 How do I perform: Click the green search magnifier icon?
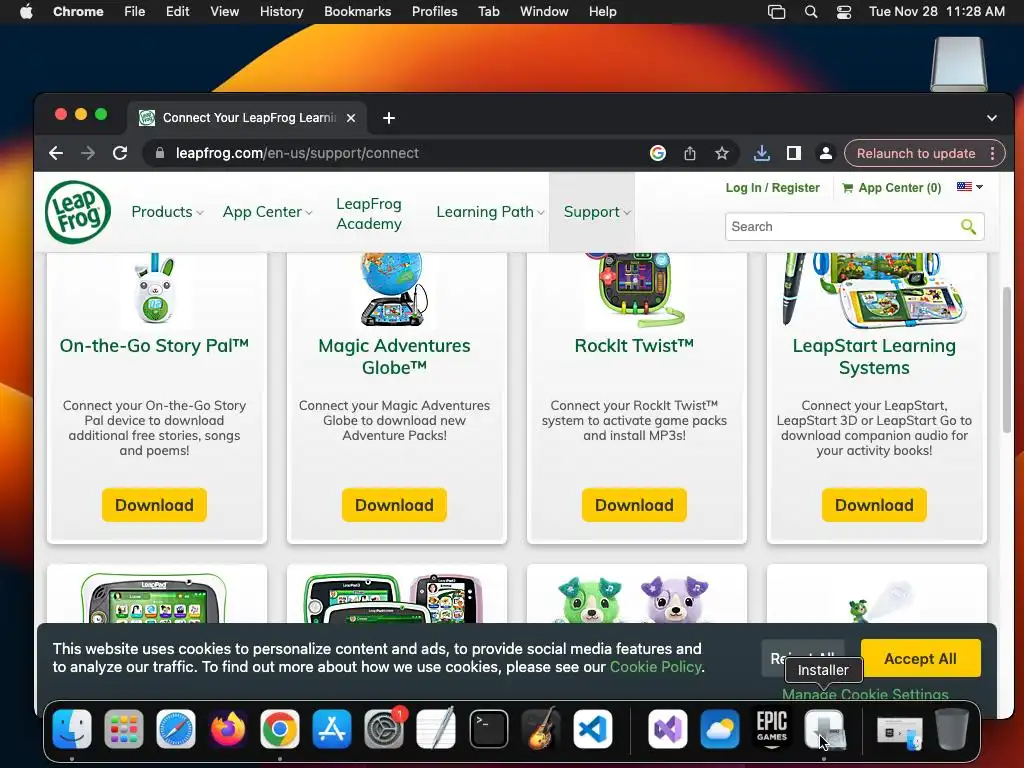968,227
